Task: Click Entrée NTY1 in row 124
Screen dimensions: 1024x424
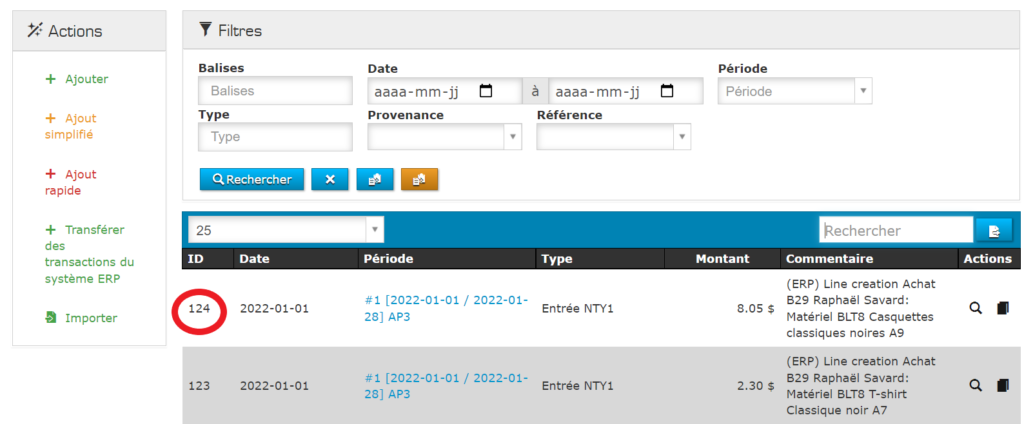Action: [578, 308]
